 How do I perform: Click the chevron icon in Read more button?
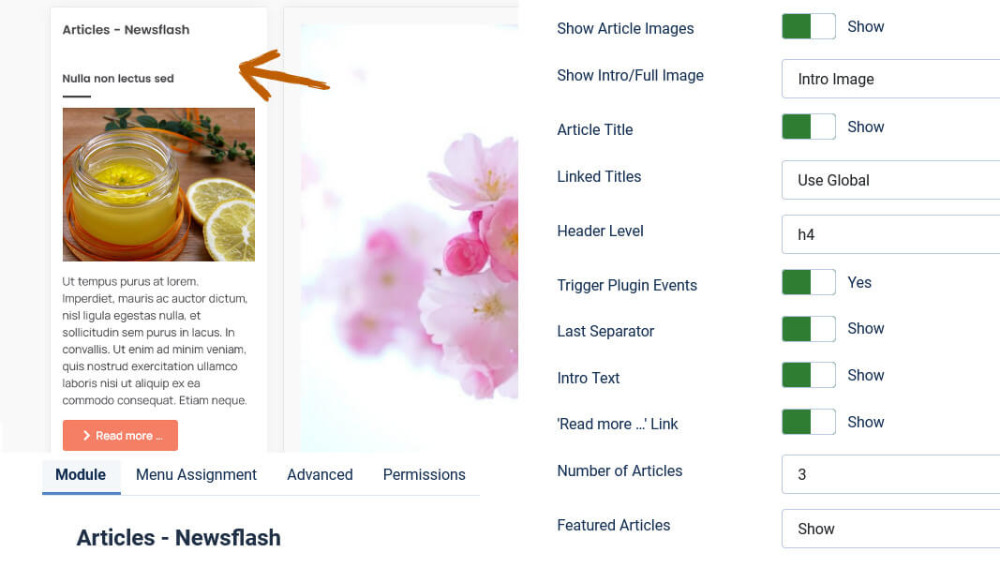coord(86,436)
